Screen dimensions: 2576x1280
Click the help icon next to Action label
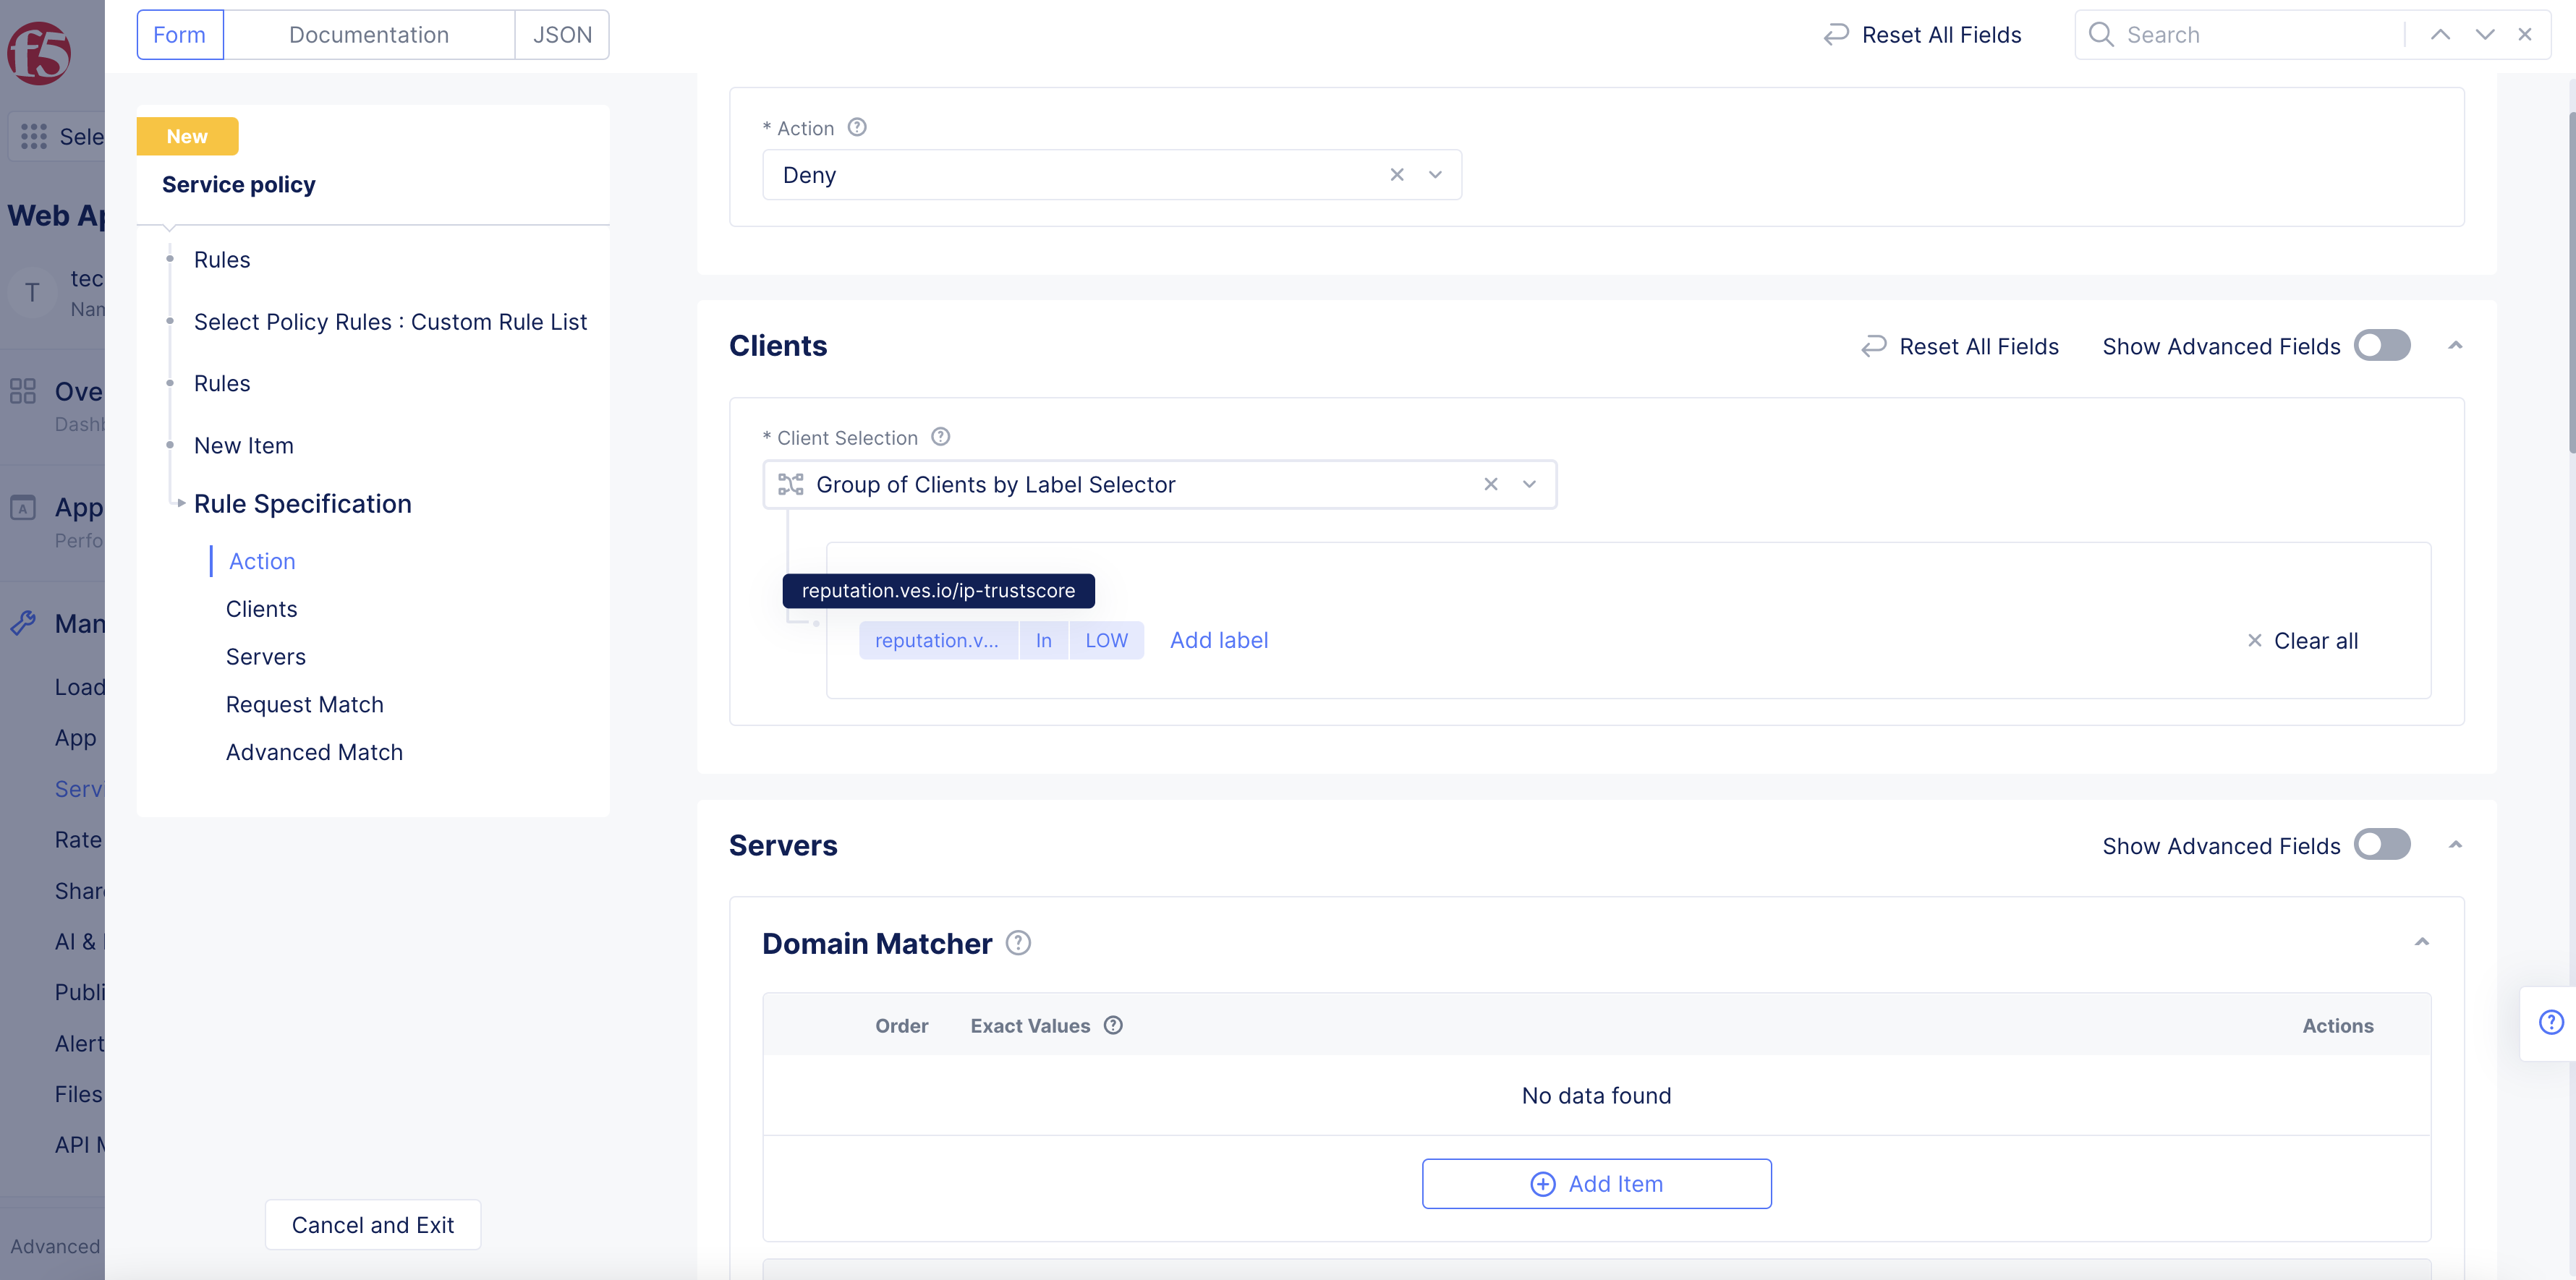(857, 127)
